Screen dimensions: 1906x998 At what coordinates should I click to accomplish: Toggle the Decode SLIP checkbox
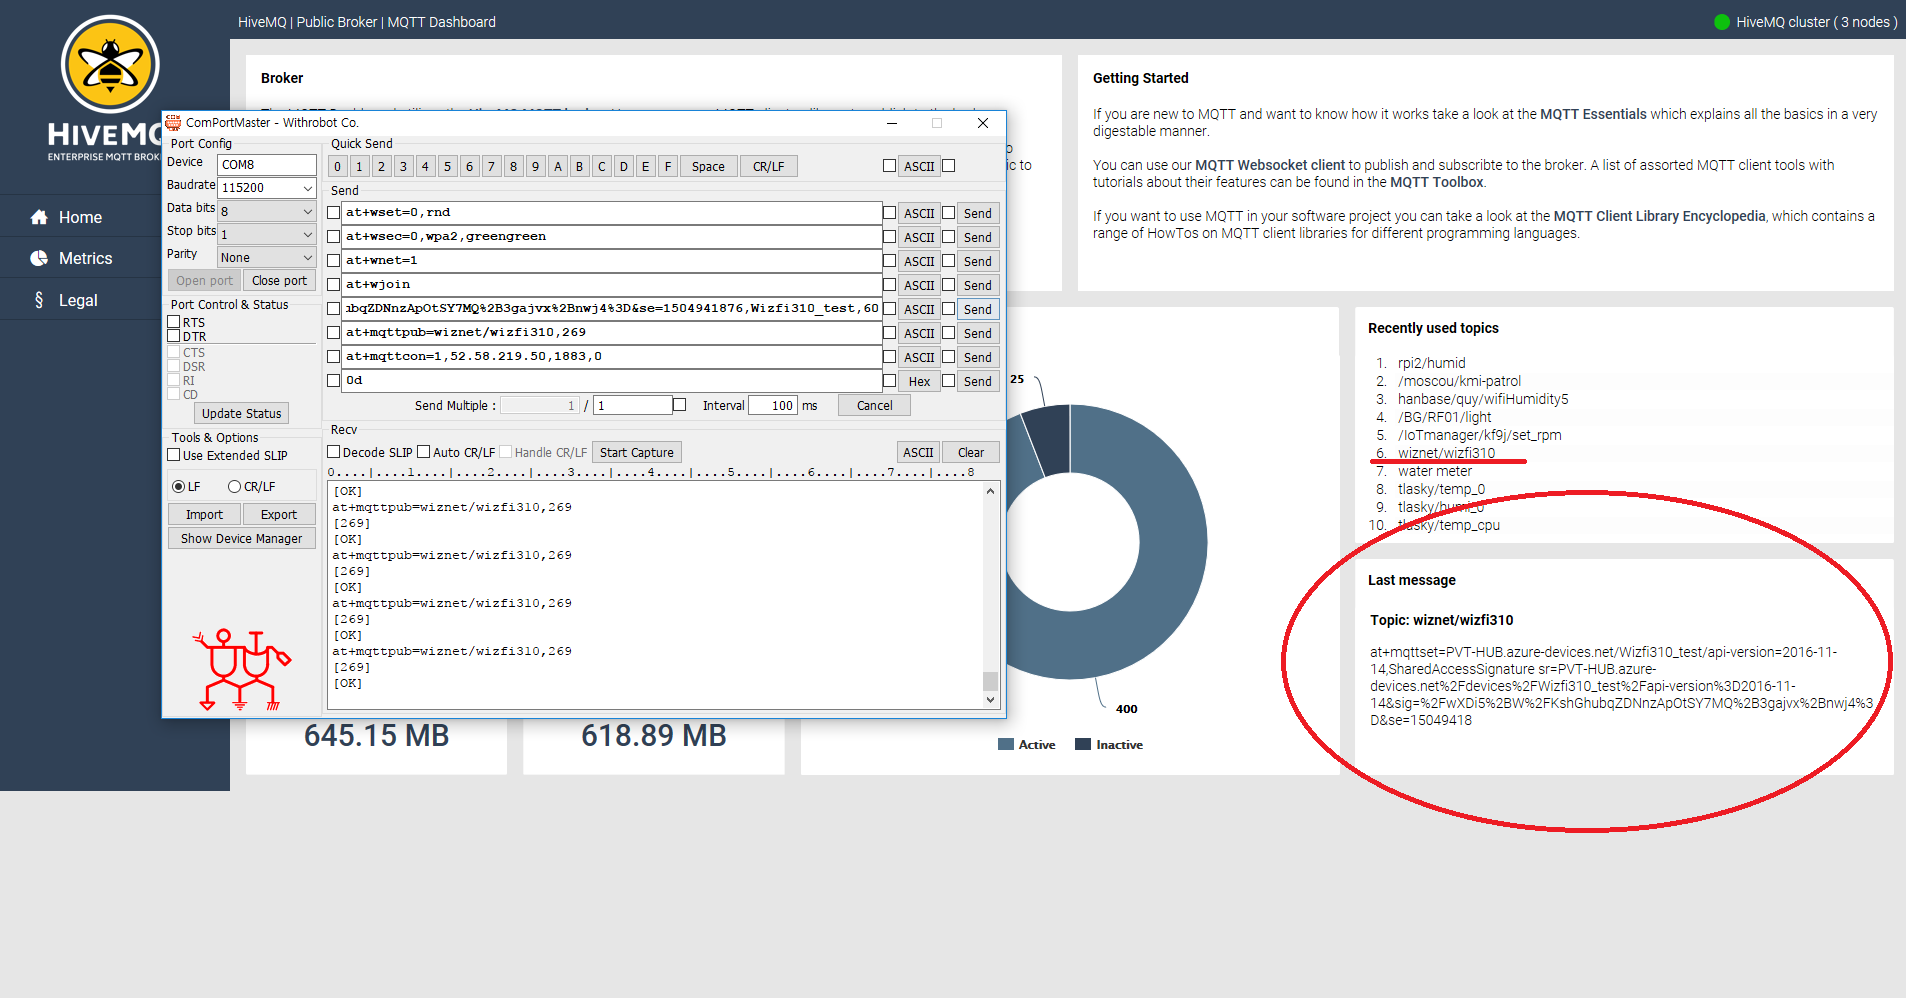[x=334, y=452]
